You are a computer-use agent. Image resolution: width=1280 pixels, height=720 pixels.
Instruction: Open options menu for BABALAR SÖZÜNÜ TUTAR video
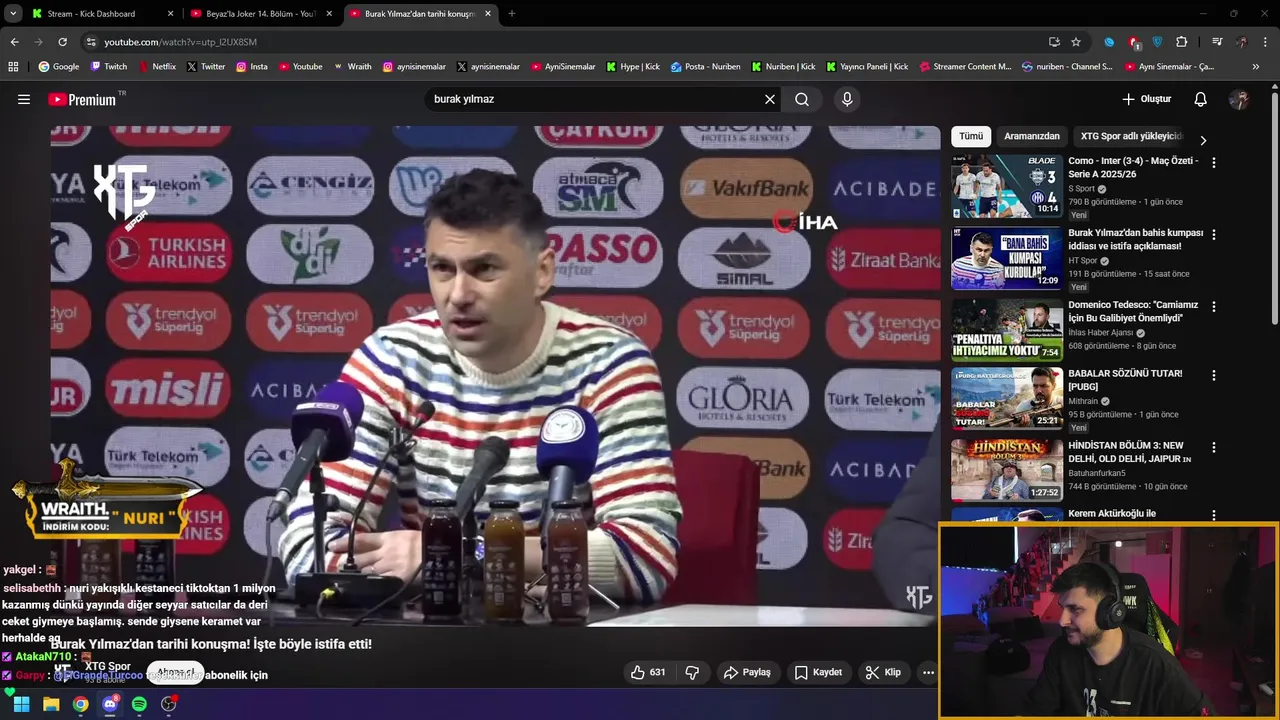[x=1214, y=375]
